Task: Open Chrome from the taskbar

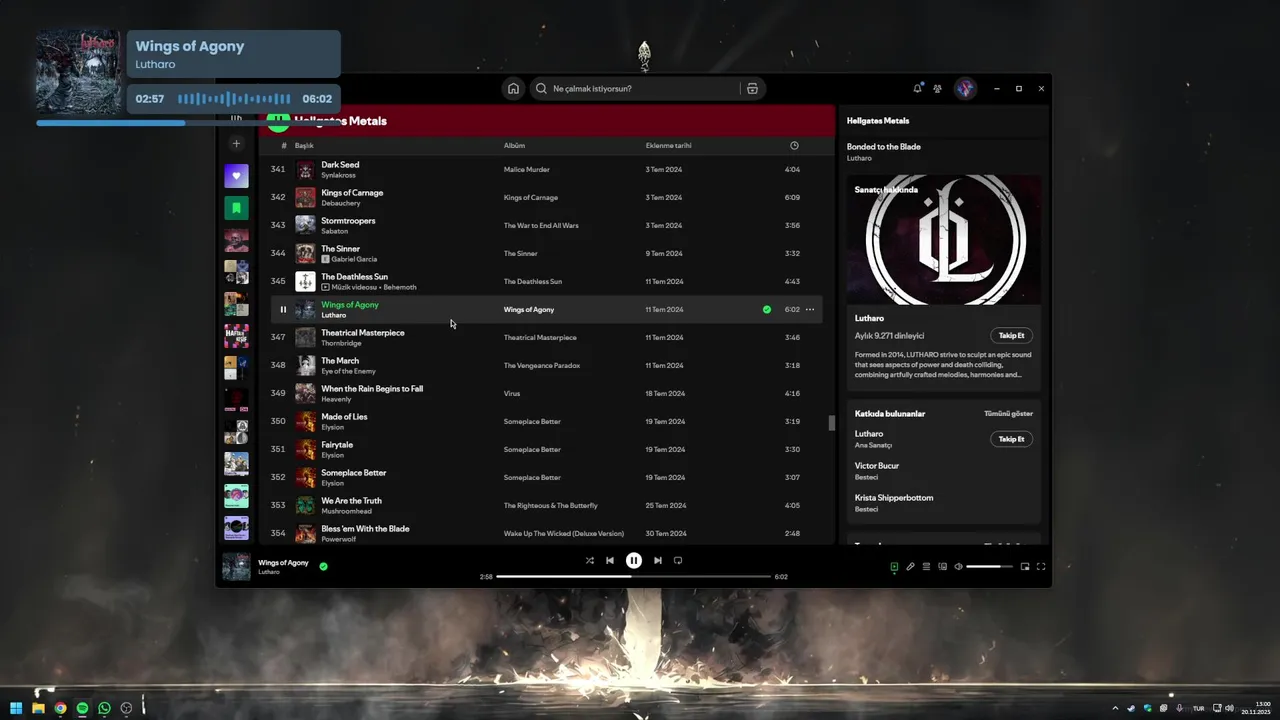Action: point(60,708)
